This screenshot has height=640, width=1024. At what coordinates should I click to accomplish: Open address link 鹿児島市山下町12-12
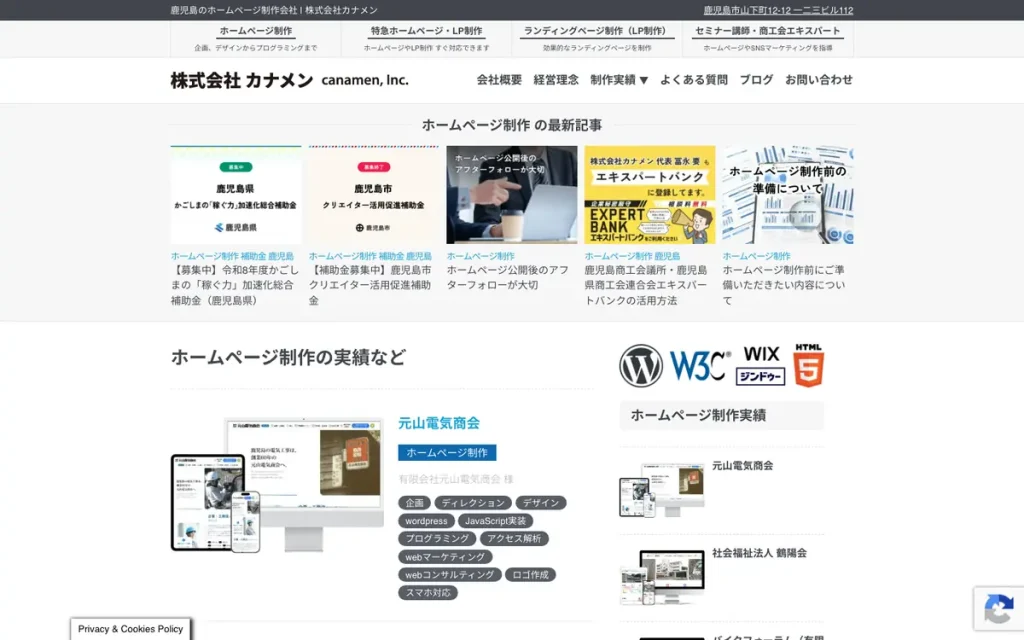[x=778, y=10]
